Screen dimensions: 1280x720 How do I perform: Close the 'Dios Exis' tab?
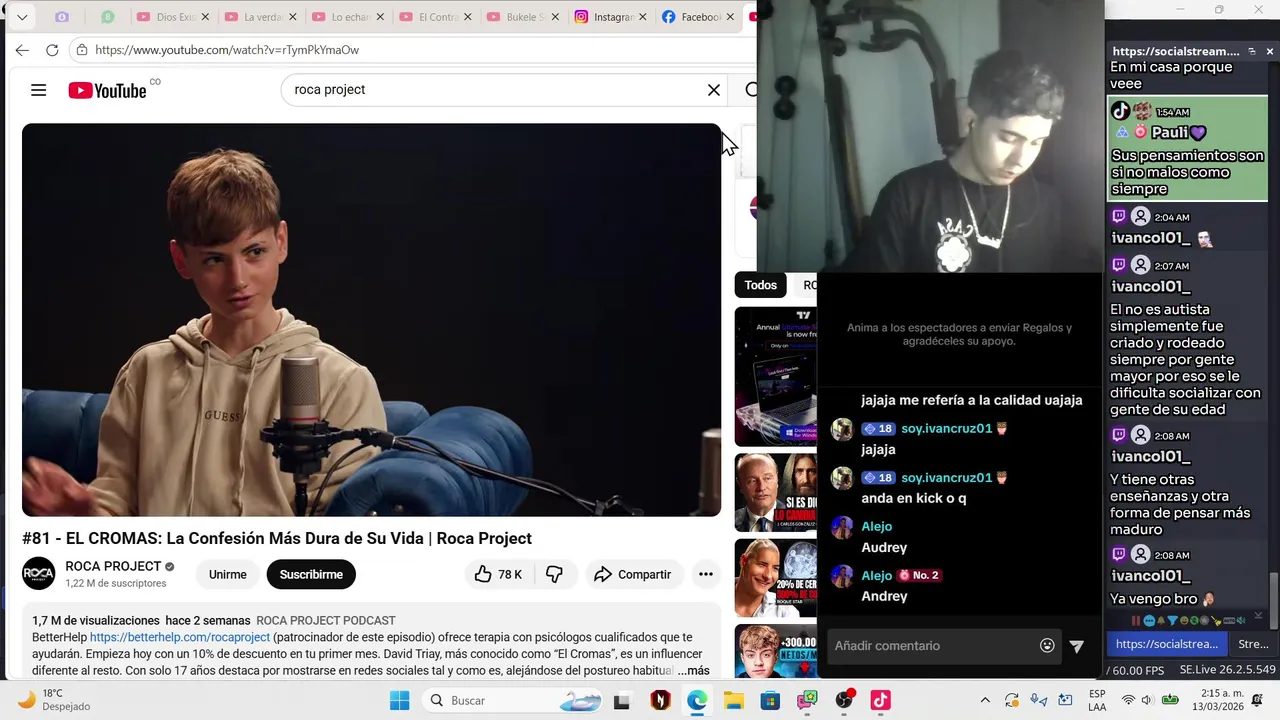[x=206, y=17]
